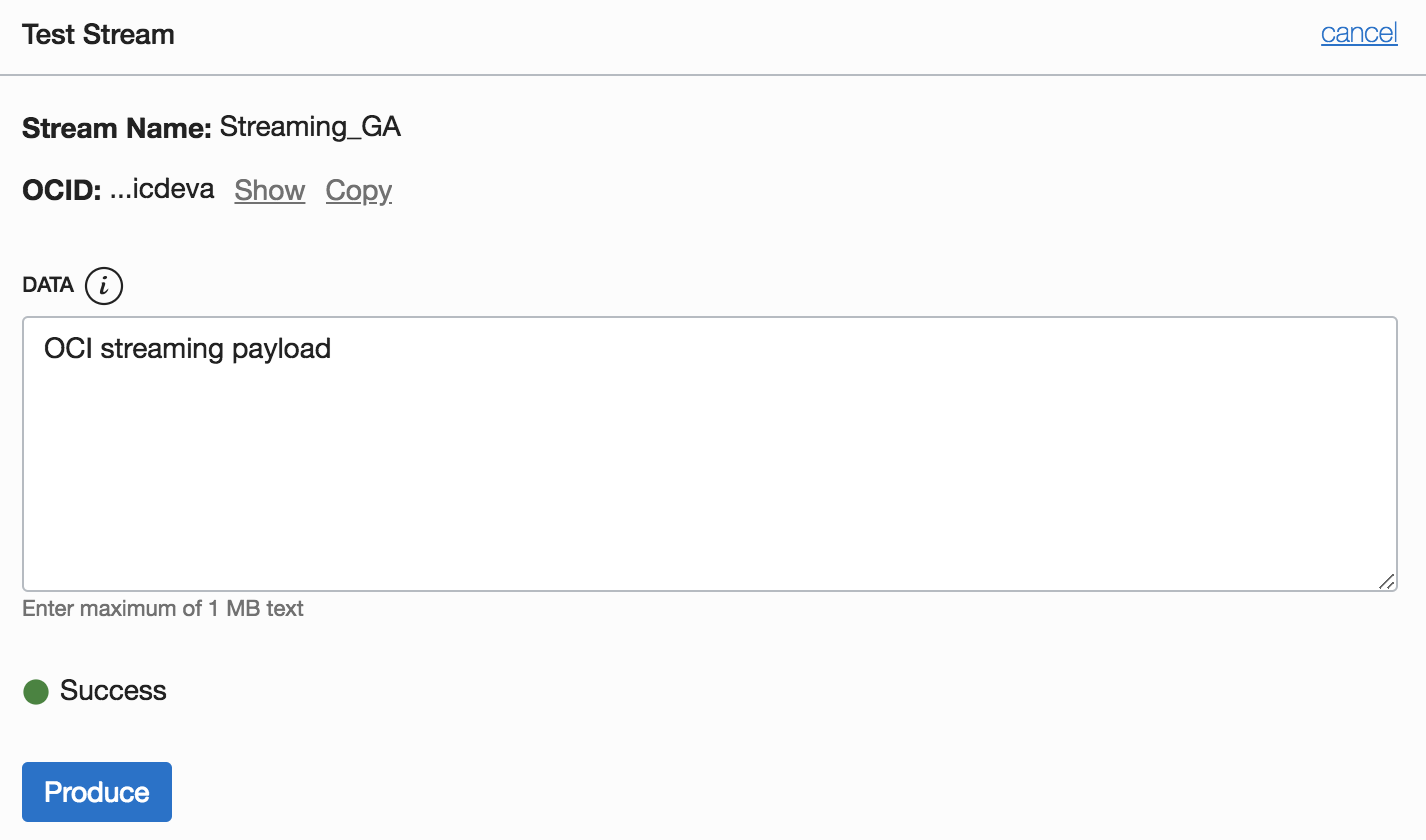This screenshot has height=840, width=1426.
Task: Show the full OCID
Action: 269,190
